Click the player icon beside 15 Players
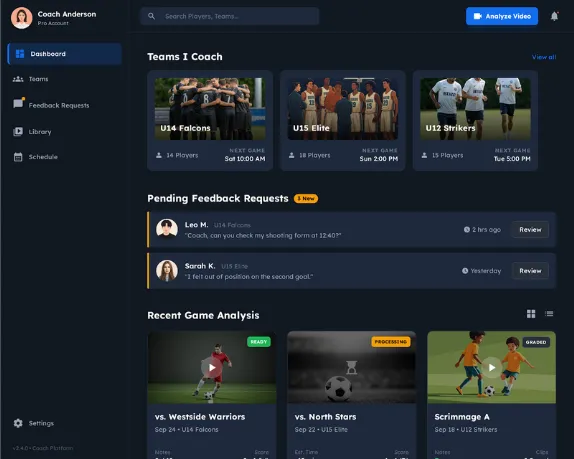The height and width of the screenshot is (459, 574). click(x=424, y=155)
